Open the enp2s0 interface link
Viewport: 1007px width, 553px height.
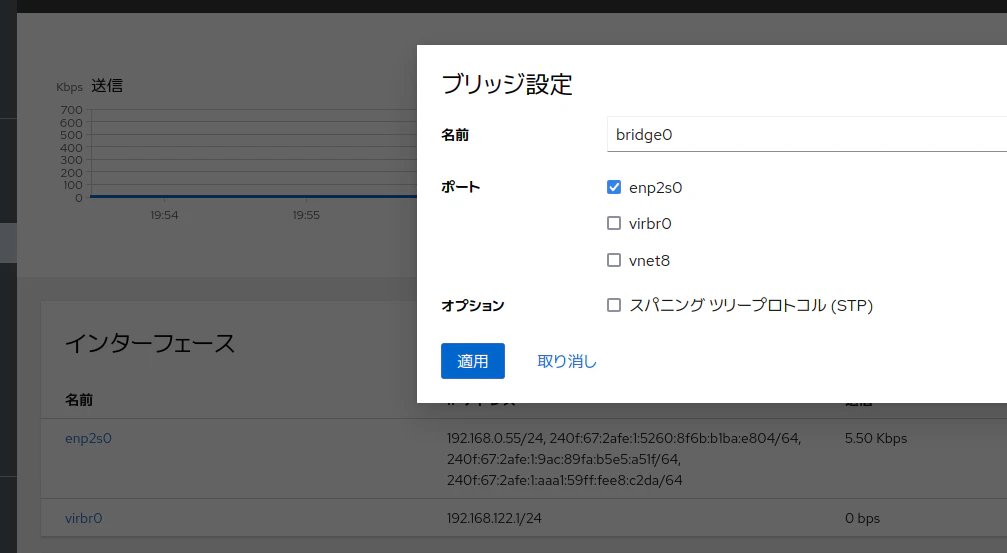[x=89, y=438]
